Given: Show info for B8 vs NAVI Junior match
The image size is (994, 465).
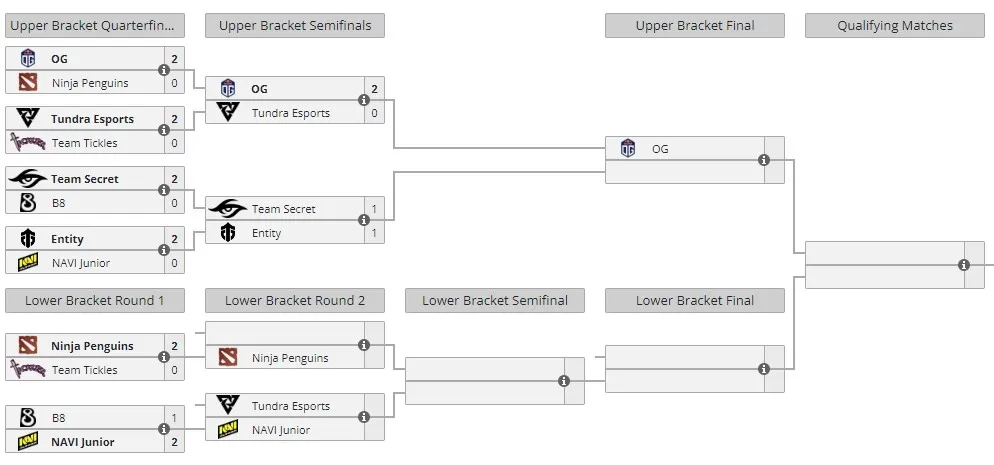Looking at the screenshot, I should 164,430.
